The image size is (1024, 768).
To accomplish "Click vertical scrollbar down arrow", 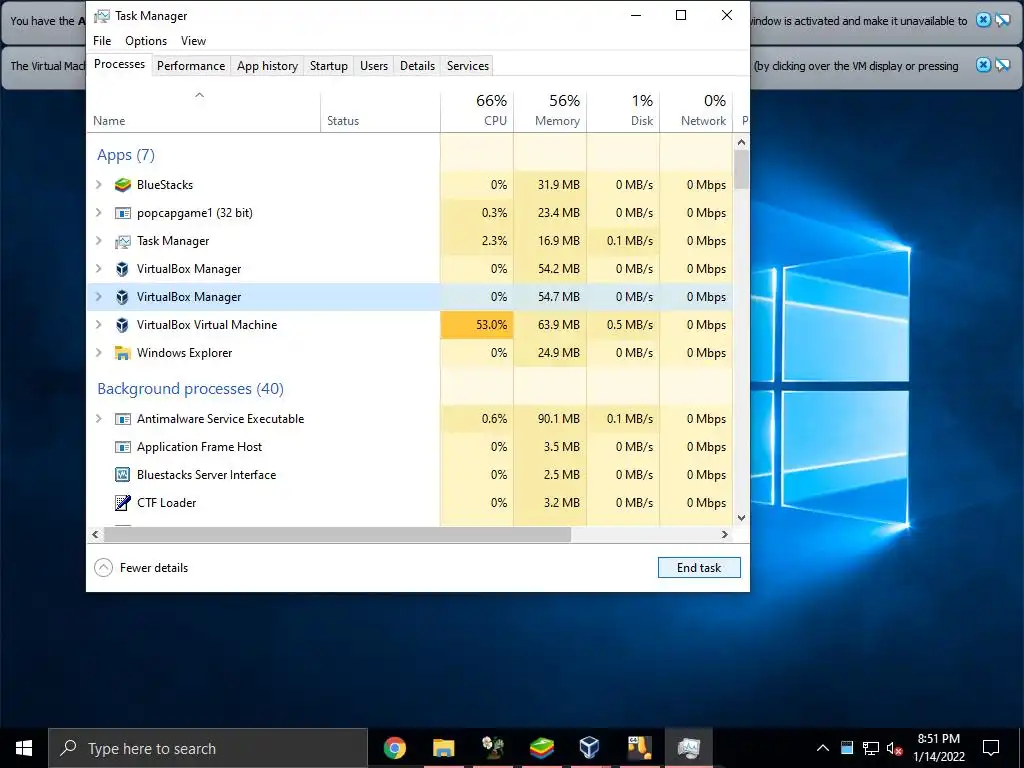I will pyautogui.click(x=741, y=518).
